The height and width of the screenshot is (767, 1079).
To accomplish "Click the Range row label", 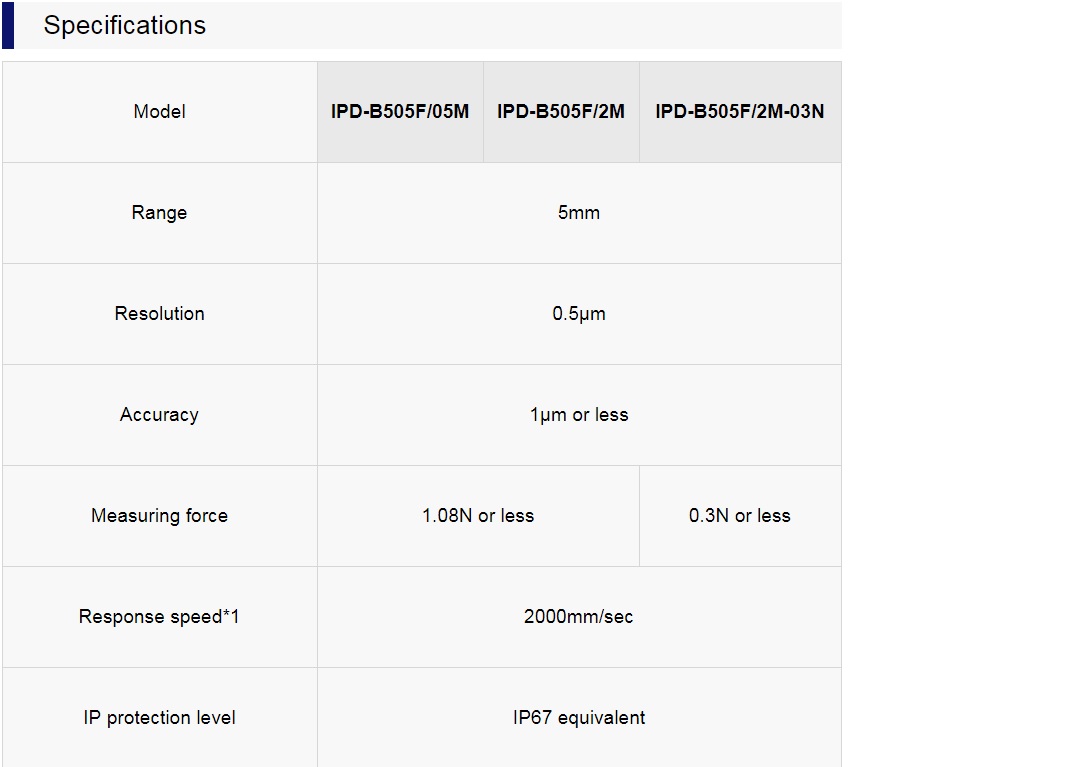I will pos(160,213).
